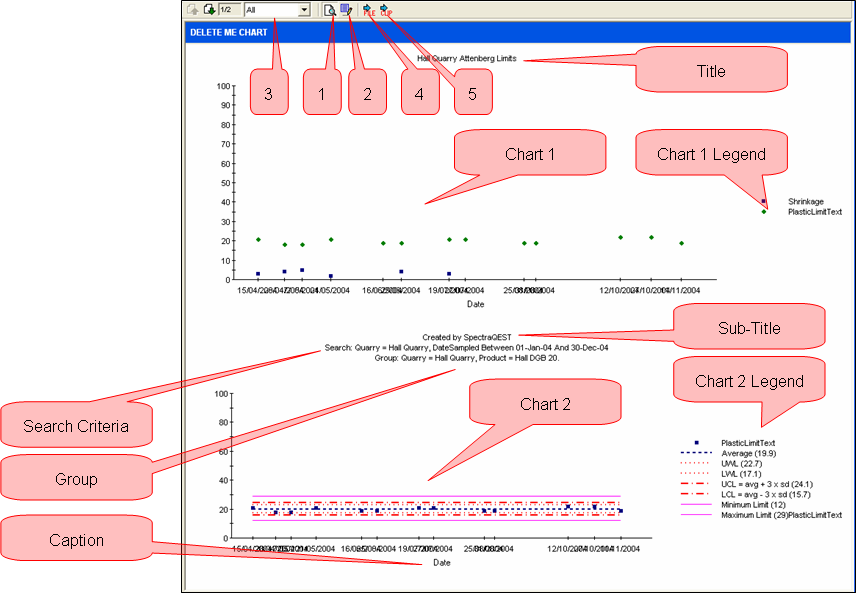863x598 pixels.
Task: Open the print preview magnifier icon
Action: pyautogui.click(x=329, y=10)
